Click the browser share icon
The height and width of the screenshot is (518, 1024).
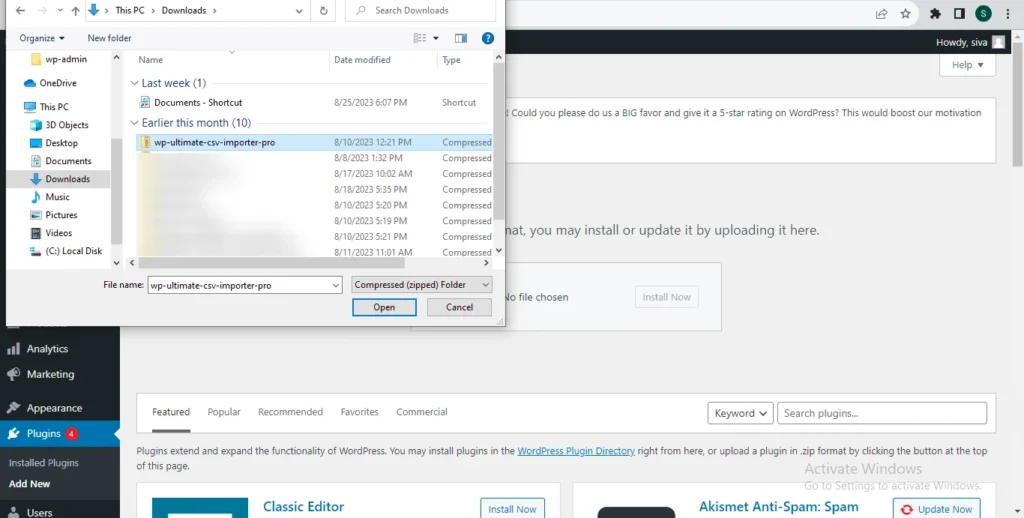(881, 14)
